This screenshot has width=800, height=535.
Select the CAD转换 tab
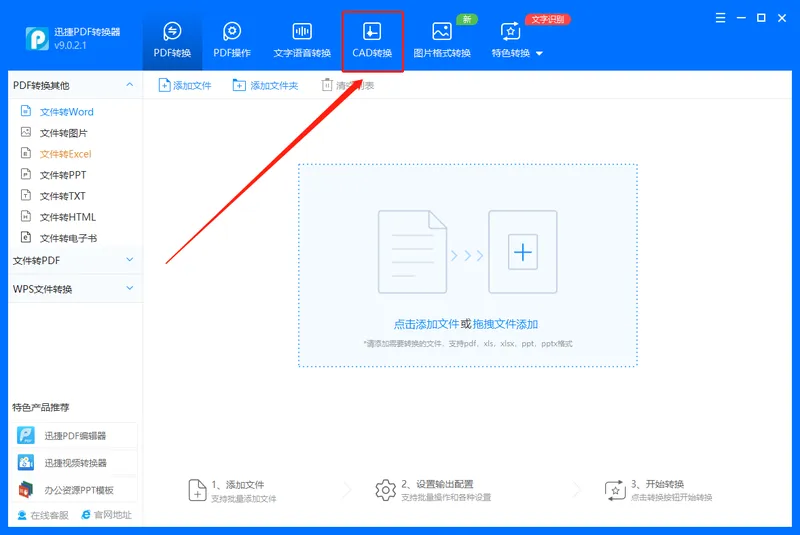(372, 41)
